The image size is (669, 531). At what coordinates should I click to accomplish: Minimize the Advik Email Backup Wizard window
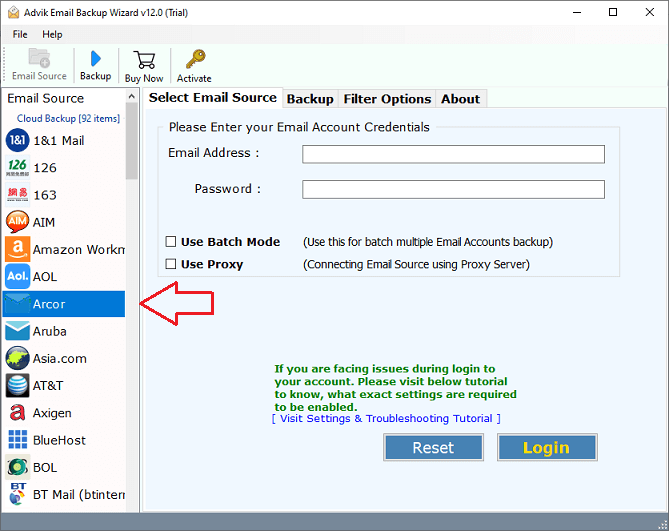(x=577, y=12)
